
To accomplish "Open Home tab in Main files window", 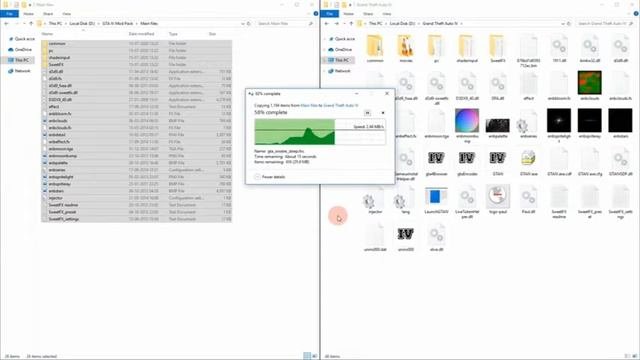I will click(x=29, y=14).
